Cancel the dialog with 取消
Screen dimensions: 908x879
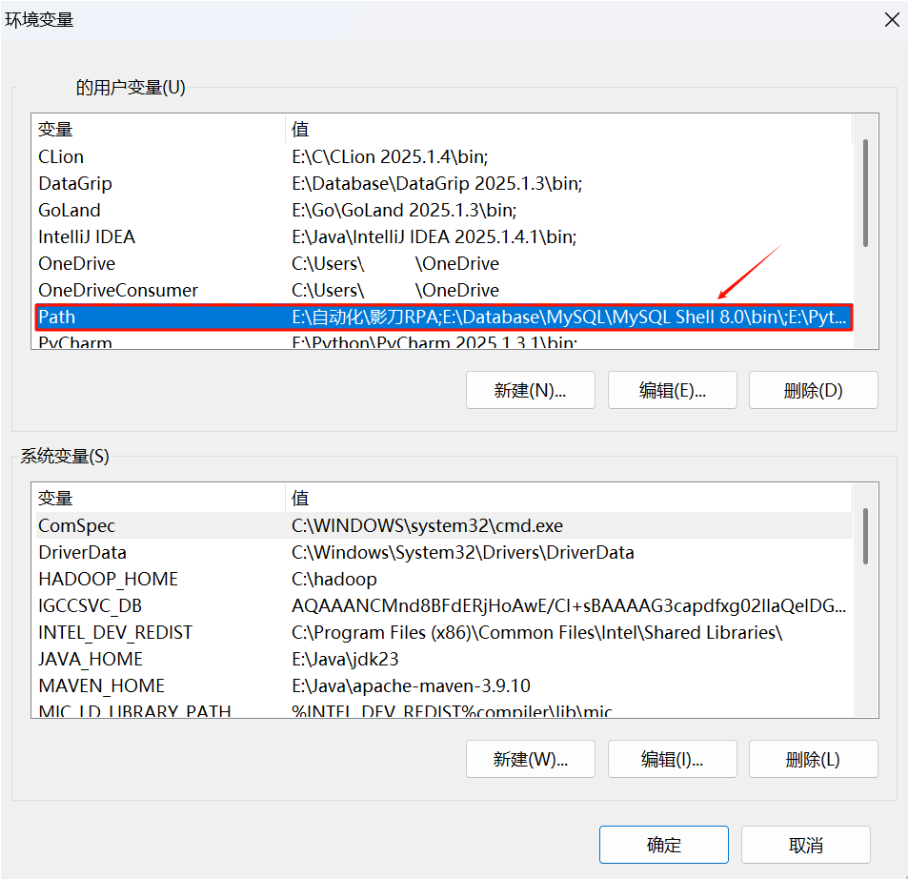pyautogui.click(x=805, y=844)
